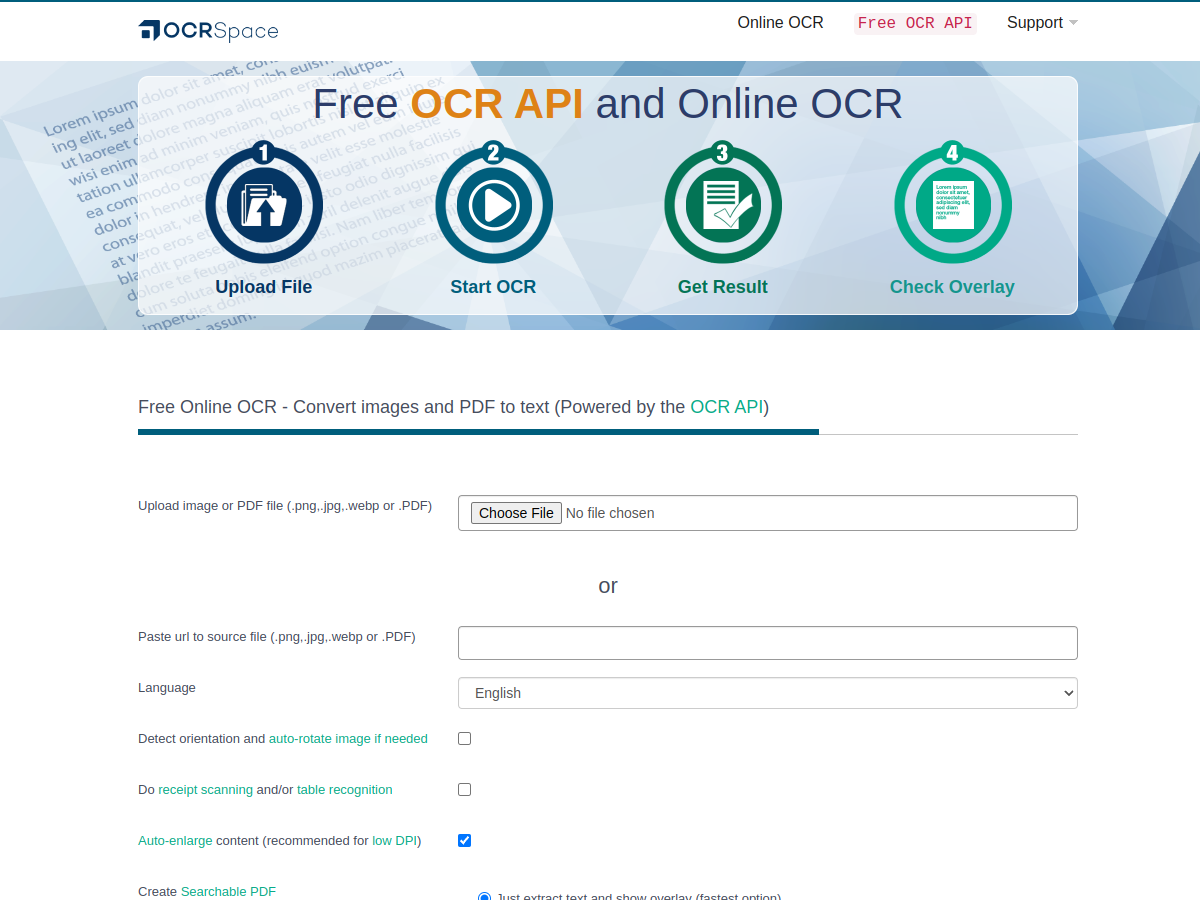Screen dimensions: 1200x900
Task: Focus the paste URL input field
Action: [768, 643]
